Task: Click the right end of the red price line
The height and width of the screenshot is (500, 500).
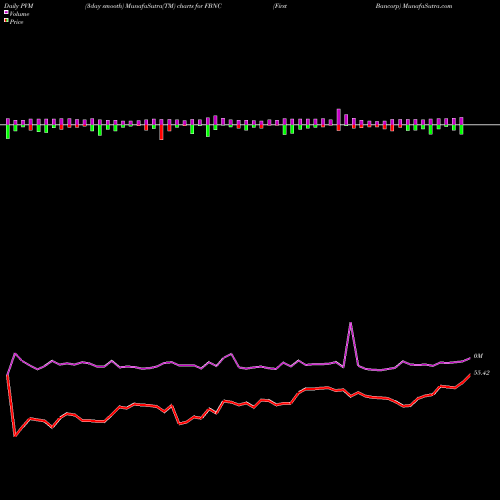Action: [x=470, y=375]
